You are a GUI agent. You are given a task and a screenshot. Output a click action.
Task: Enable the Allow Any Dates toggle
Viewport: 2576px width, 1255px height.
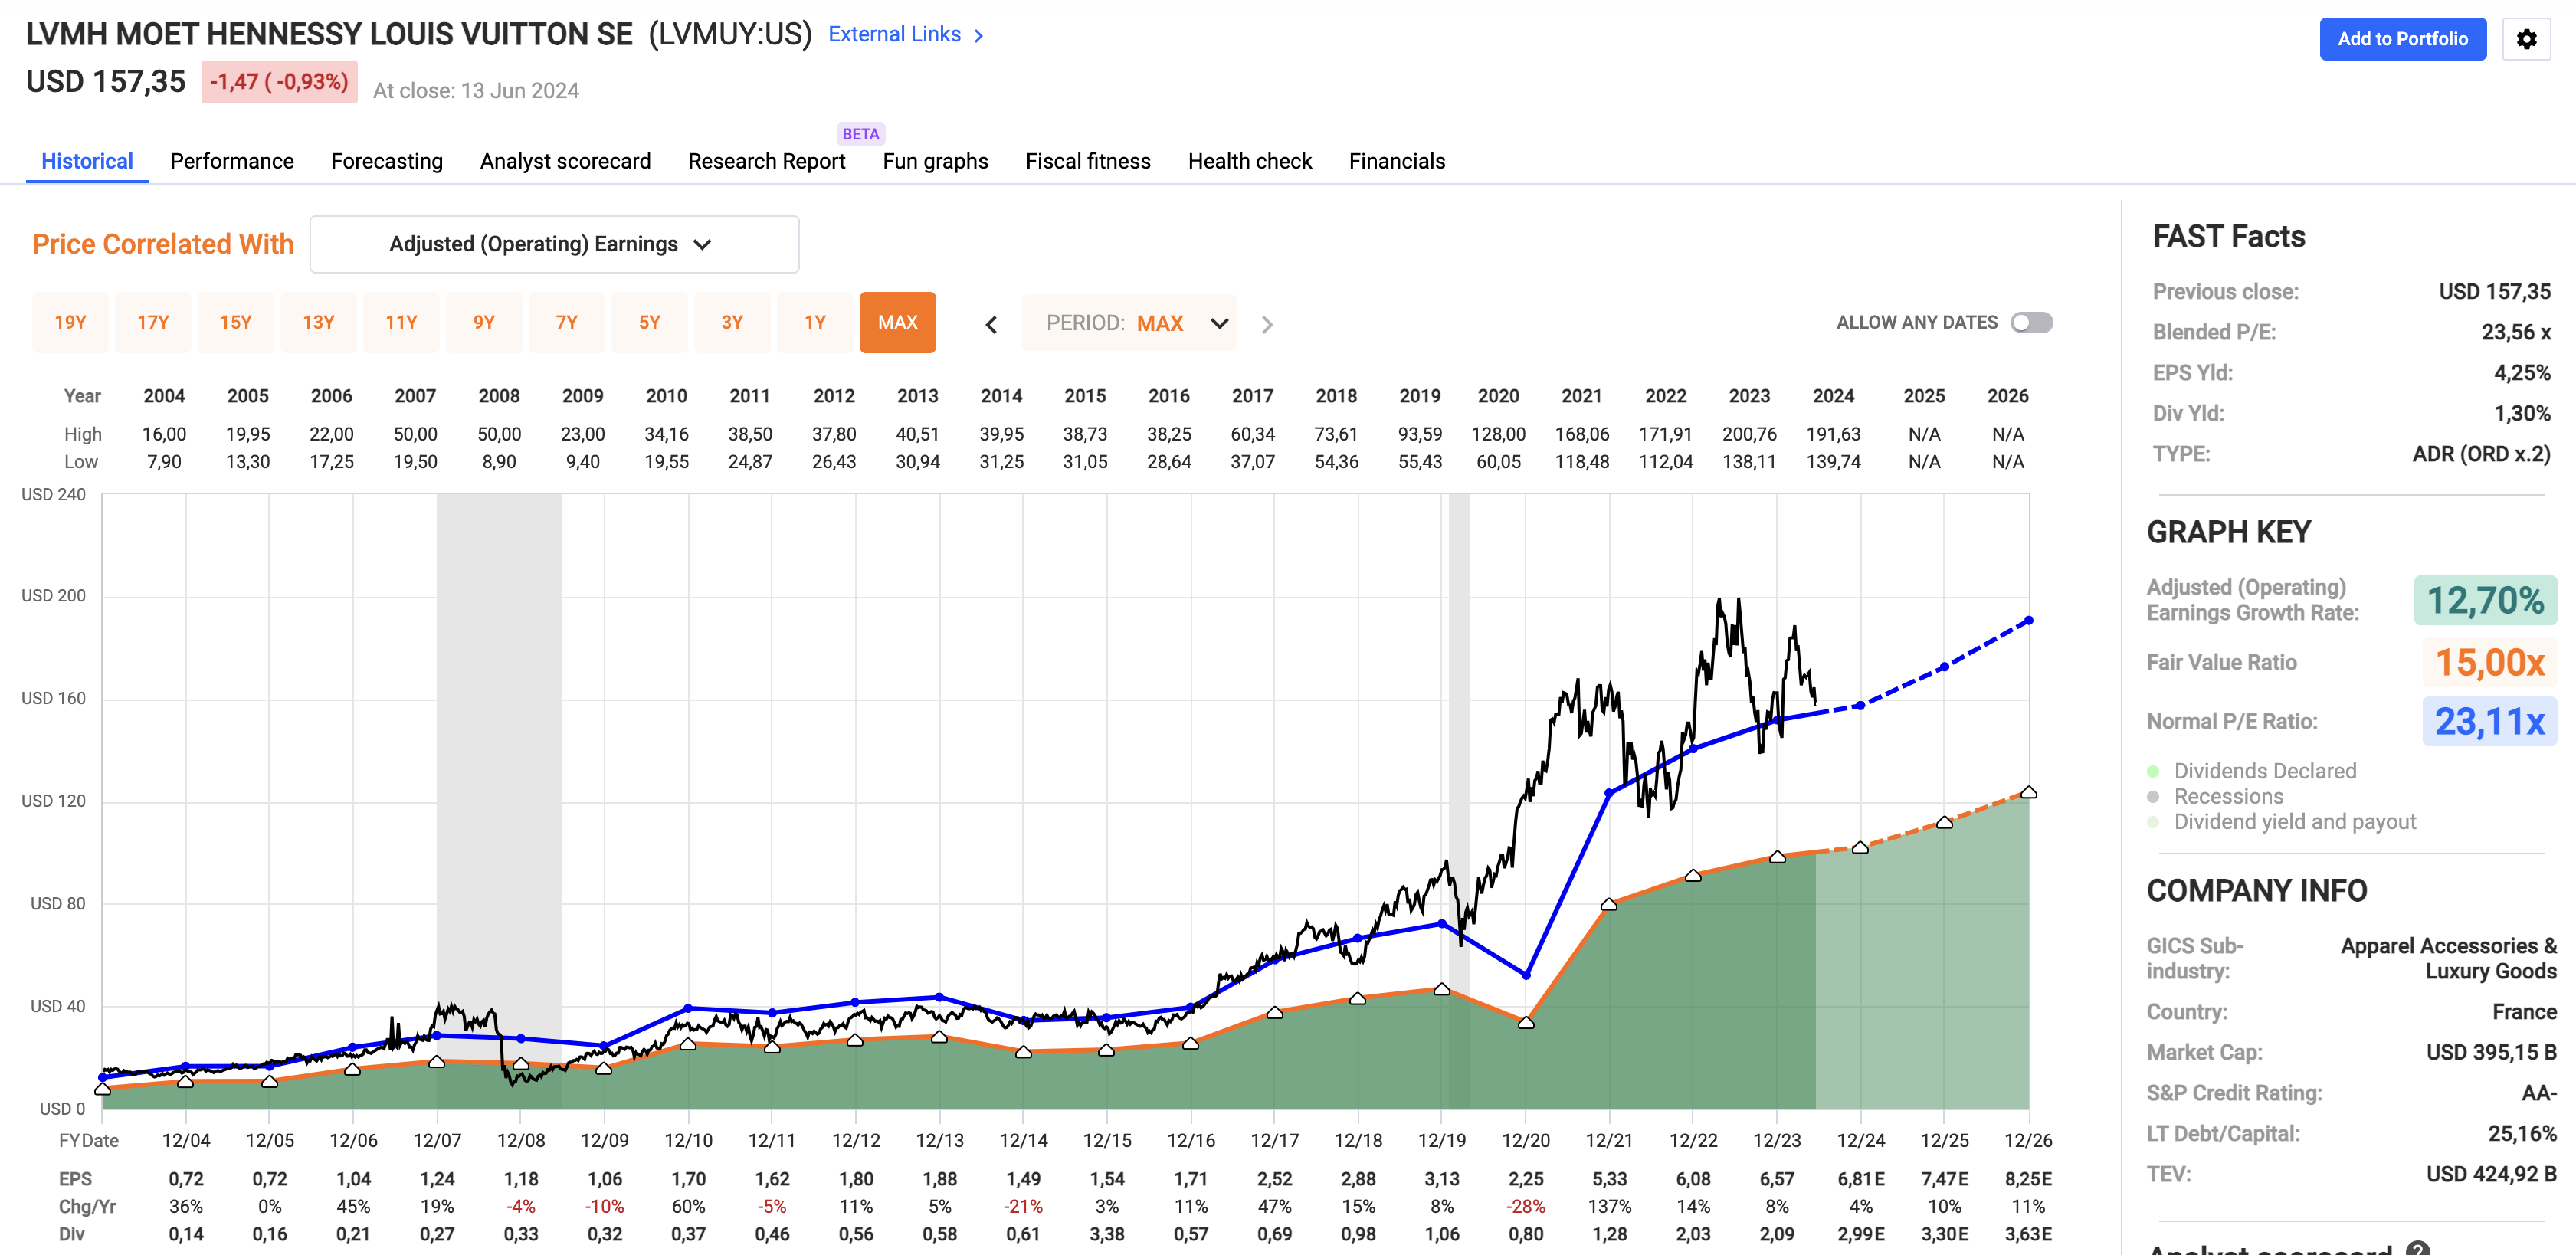[2033, 322]
